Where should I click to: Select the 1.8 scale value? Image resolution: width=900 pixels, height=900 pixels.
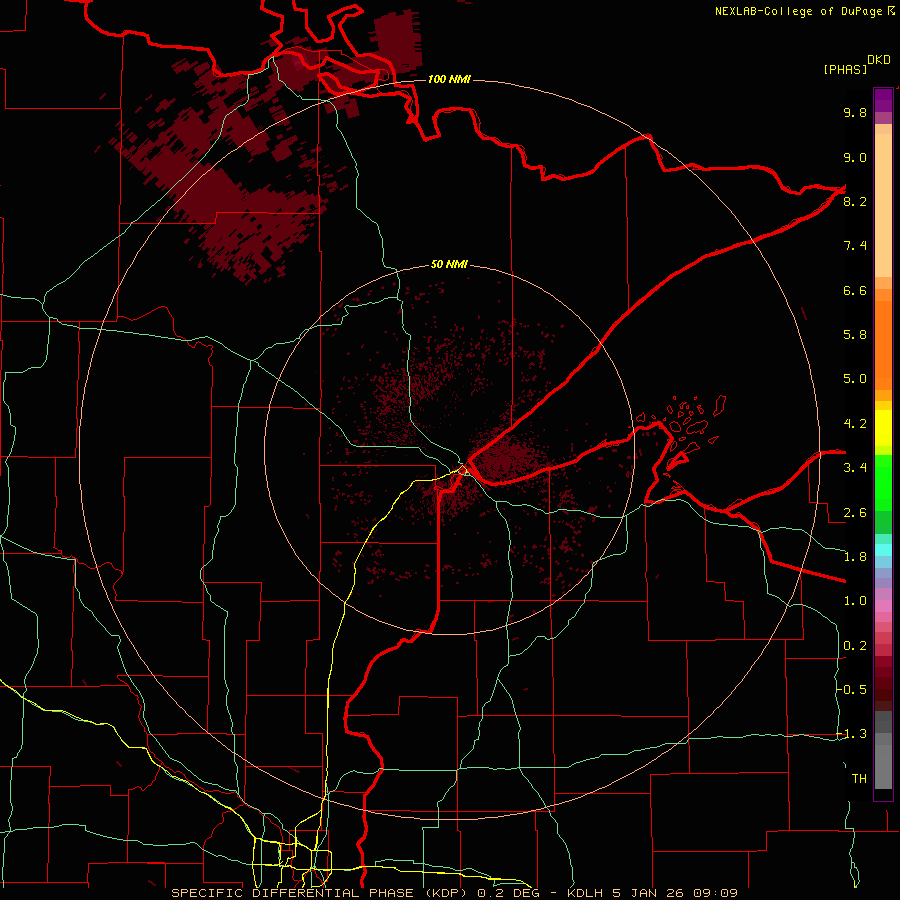[x=855, y=557]
